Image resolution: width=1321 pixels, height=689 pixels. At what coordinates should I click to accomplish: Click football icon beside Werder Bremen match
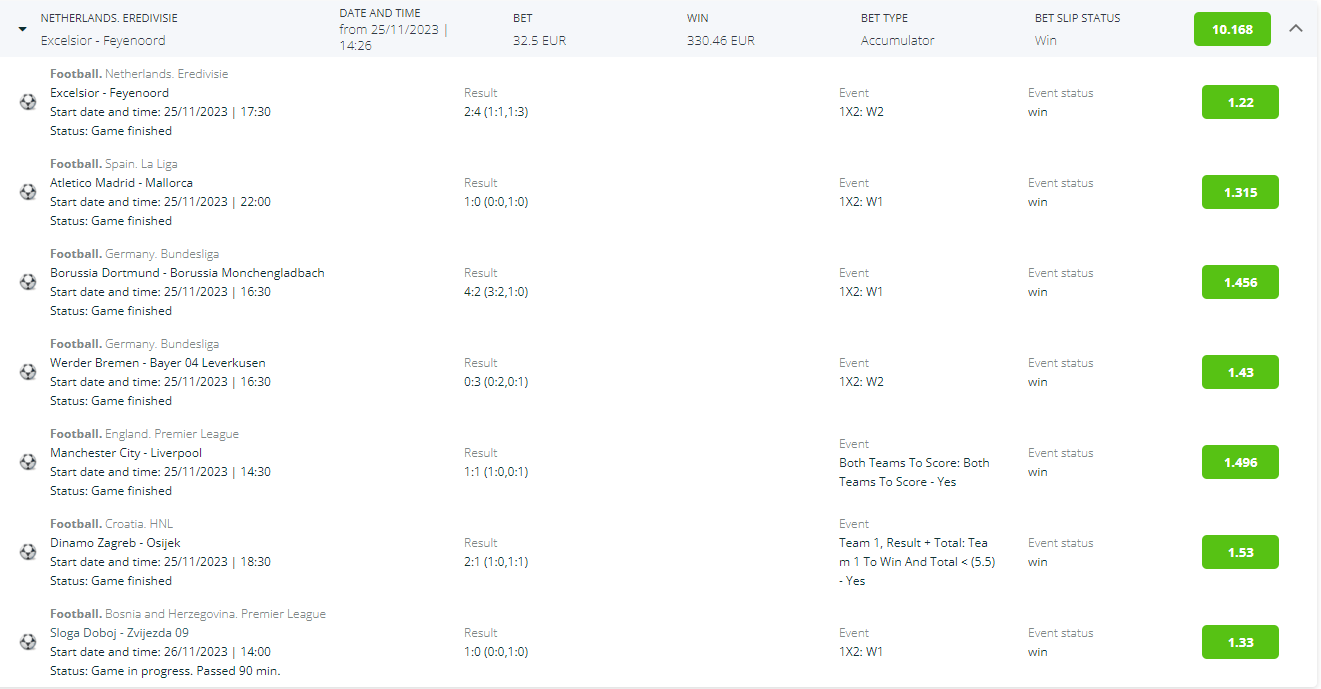click(28, 372)
